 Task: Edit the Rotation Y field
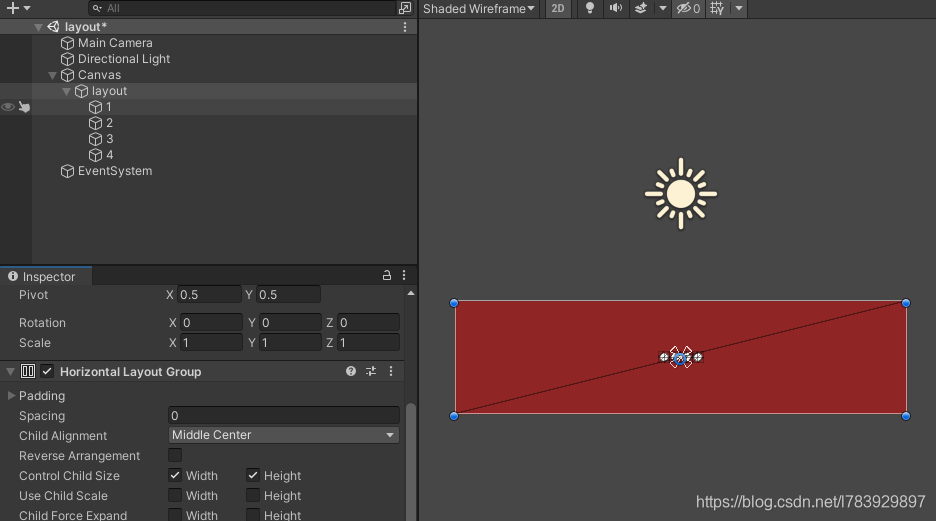[x=290, y=323]
